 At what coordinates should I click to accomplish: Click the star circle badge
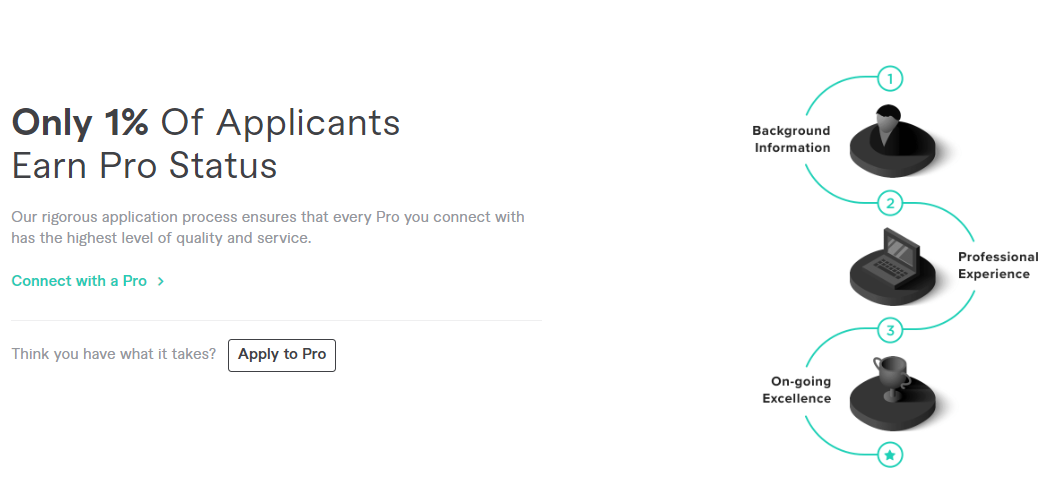(890, 455)
